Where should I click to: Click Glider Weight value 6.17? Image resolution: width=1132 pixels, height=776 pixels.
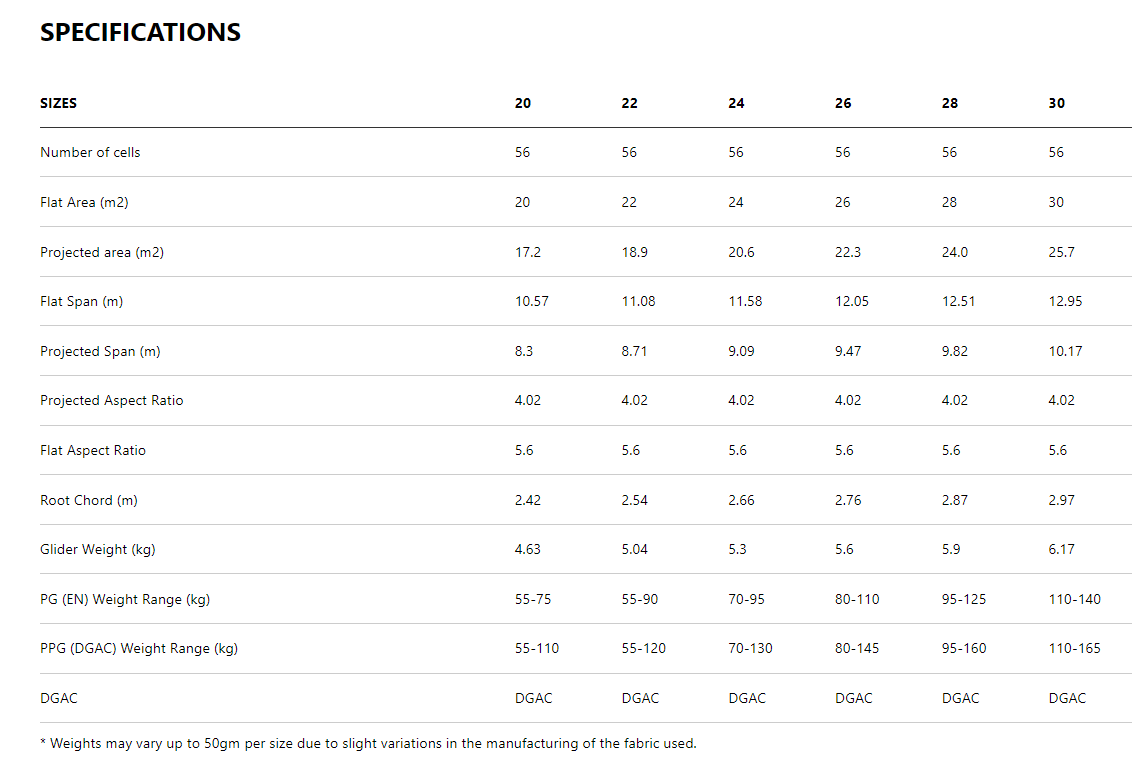pos(1062,549)
